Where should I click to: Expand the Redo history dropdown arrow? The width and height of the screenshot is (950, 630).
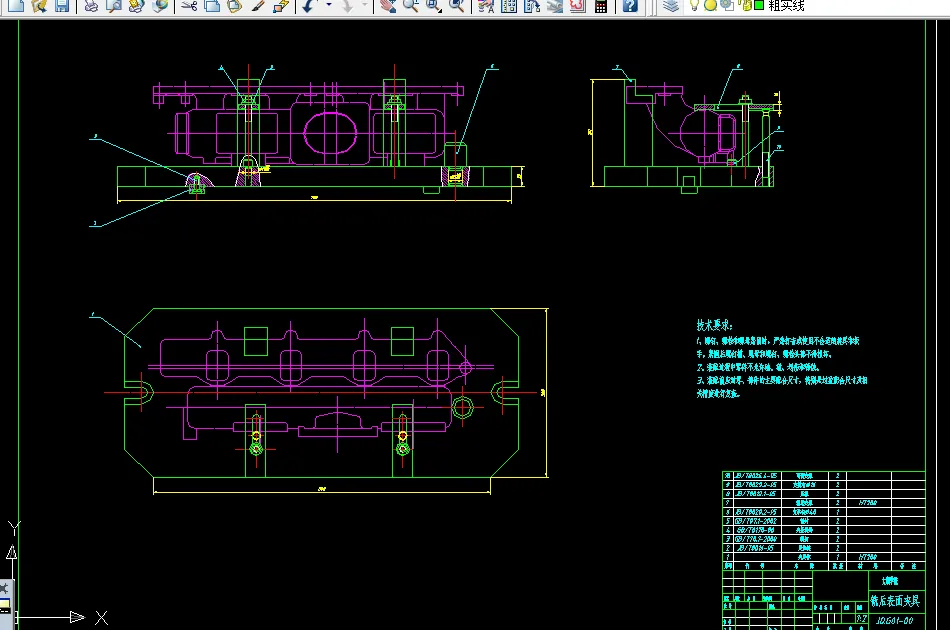365,5
